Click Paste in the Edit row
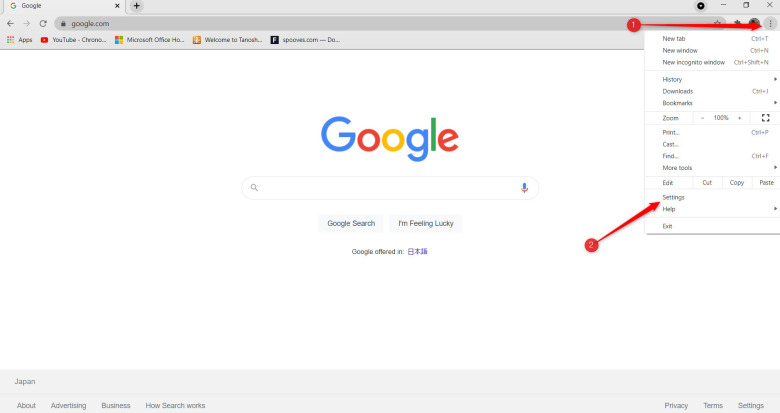Image resolution: width=780 pixels, height=413 pixels. (766, 183)
